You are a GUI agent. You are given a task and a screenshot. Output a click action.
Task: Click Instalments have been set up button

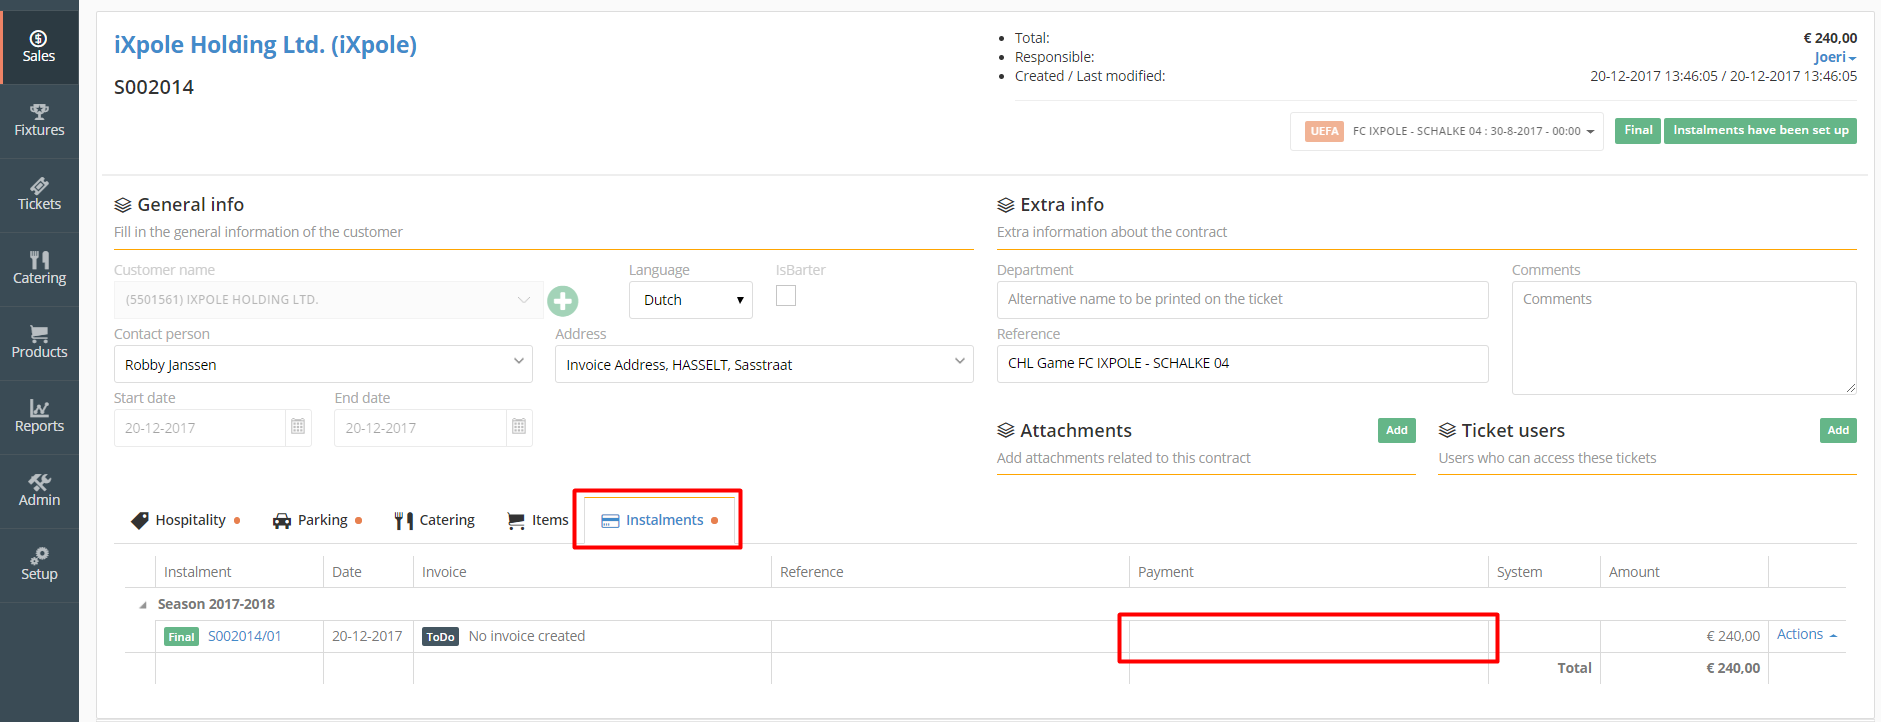pos(1760,131)
